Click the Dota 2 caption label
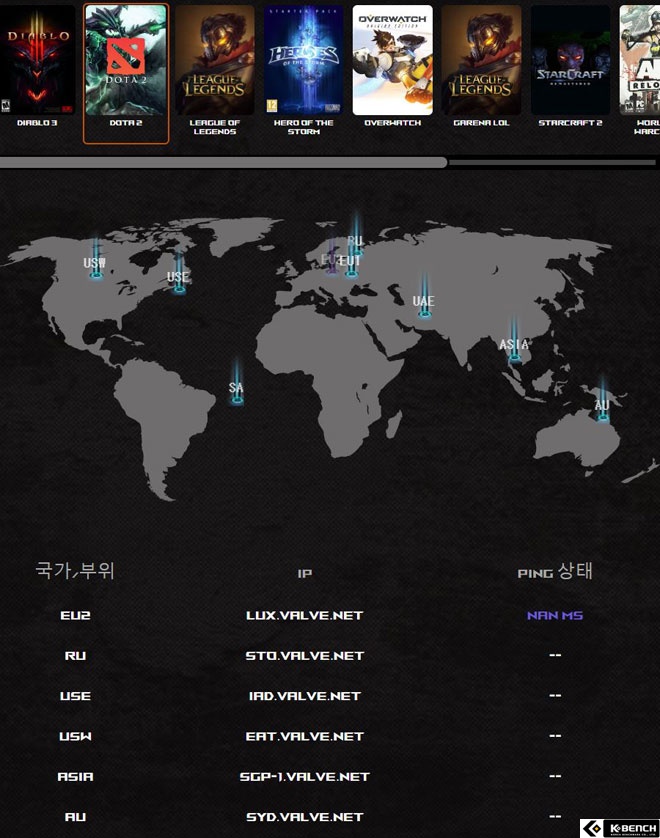The image size is (660, 838). [x=126, y=123]
